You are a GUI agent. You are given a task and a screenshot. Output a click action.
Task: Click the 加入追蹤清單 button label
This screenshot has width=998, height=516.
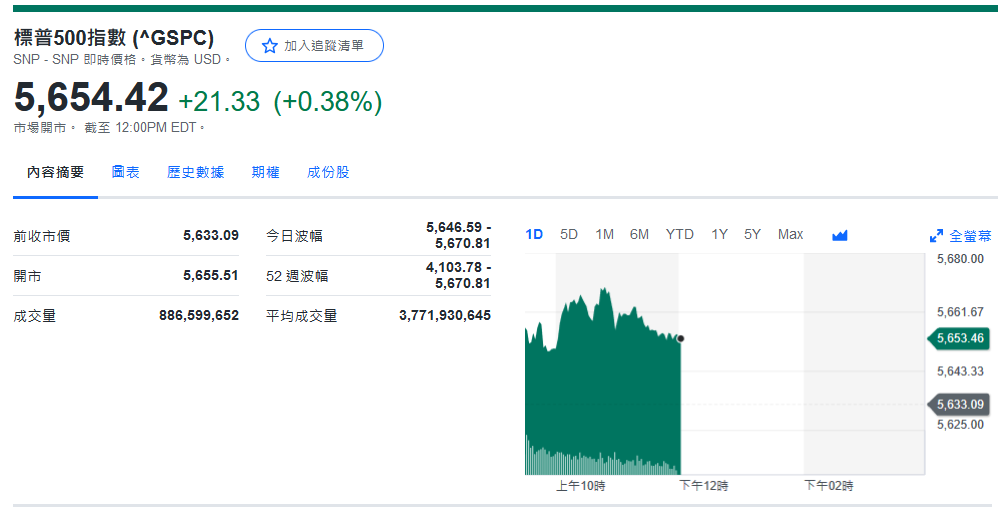tap(323, 46)
